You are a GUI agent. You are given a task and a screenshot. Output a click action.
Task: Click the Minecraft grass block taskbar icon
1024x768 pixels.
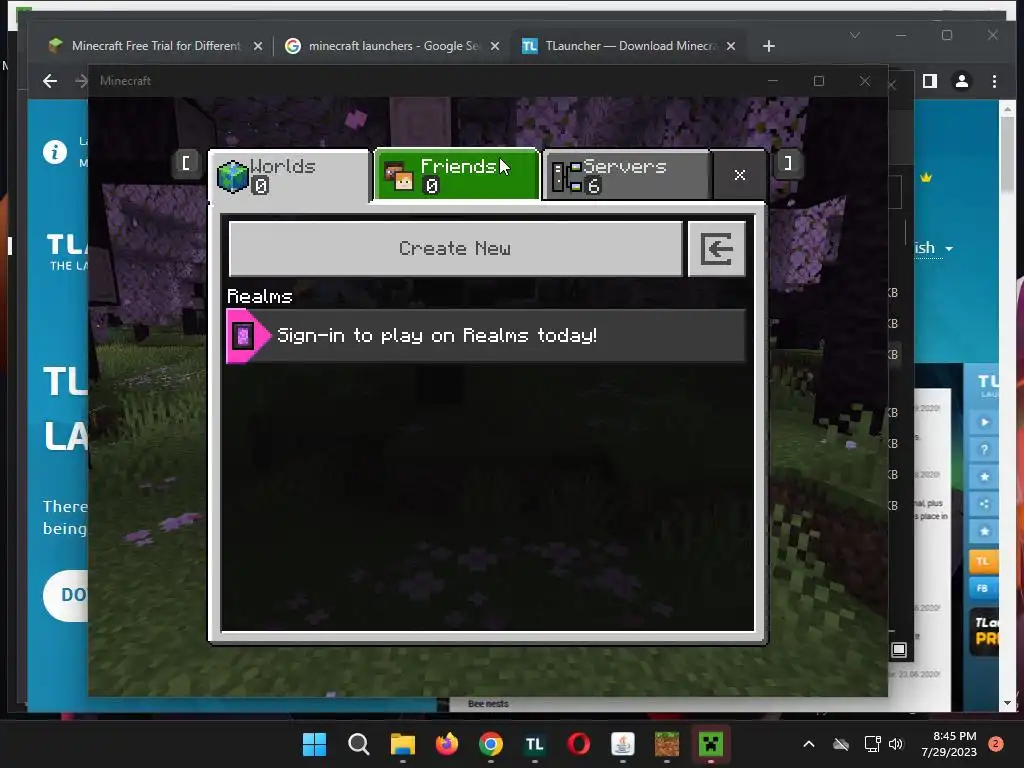(x=667, y=744)
